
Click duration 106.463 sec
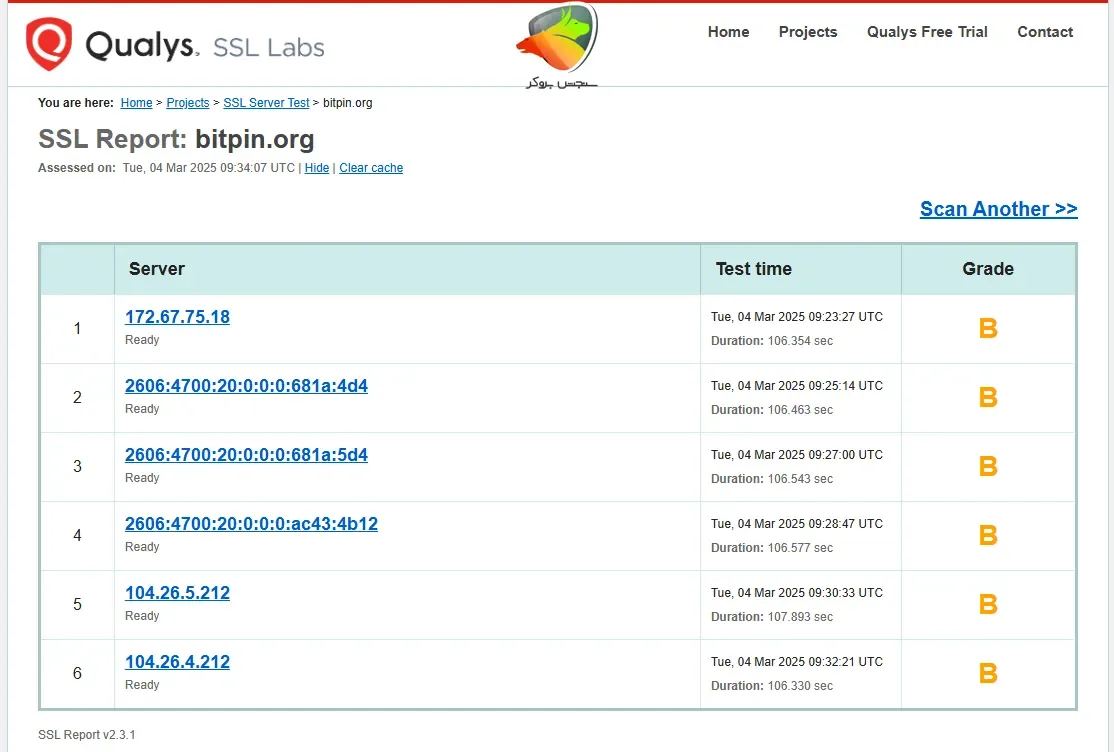(x=772, y=410)
